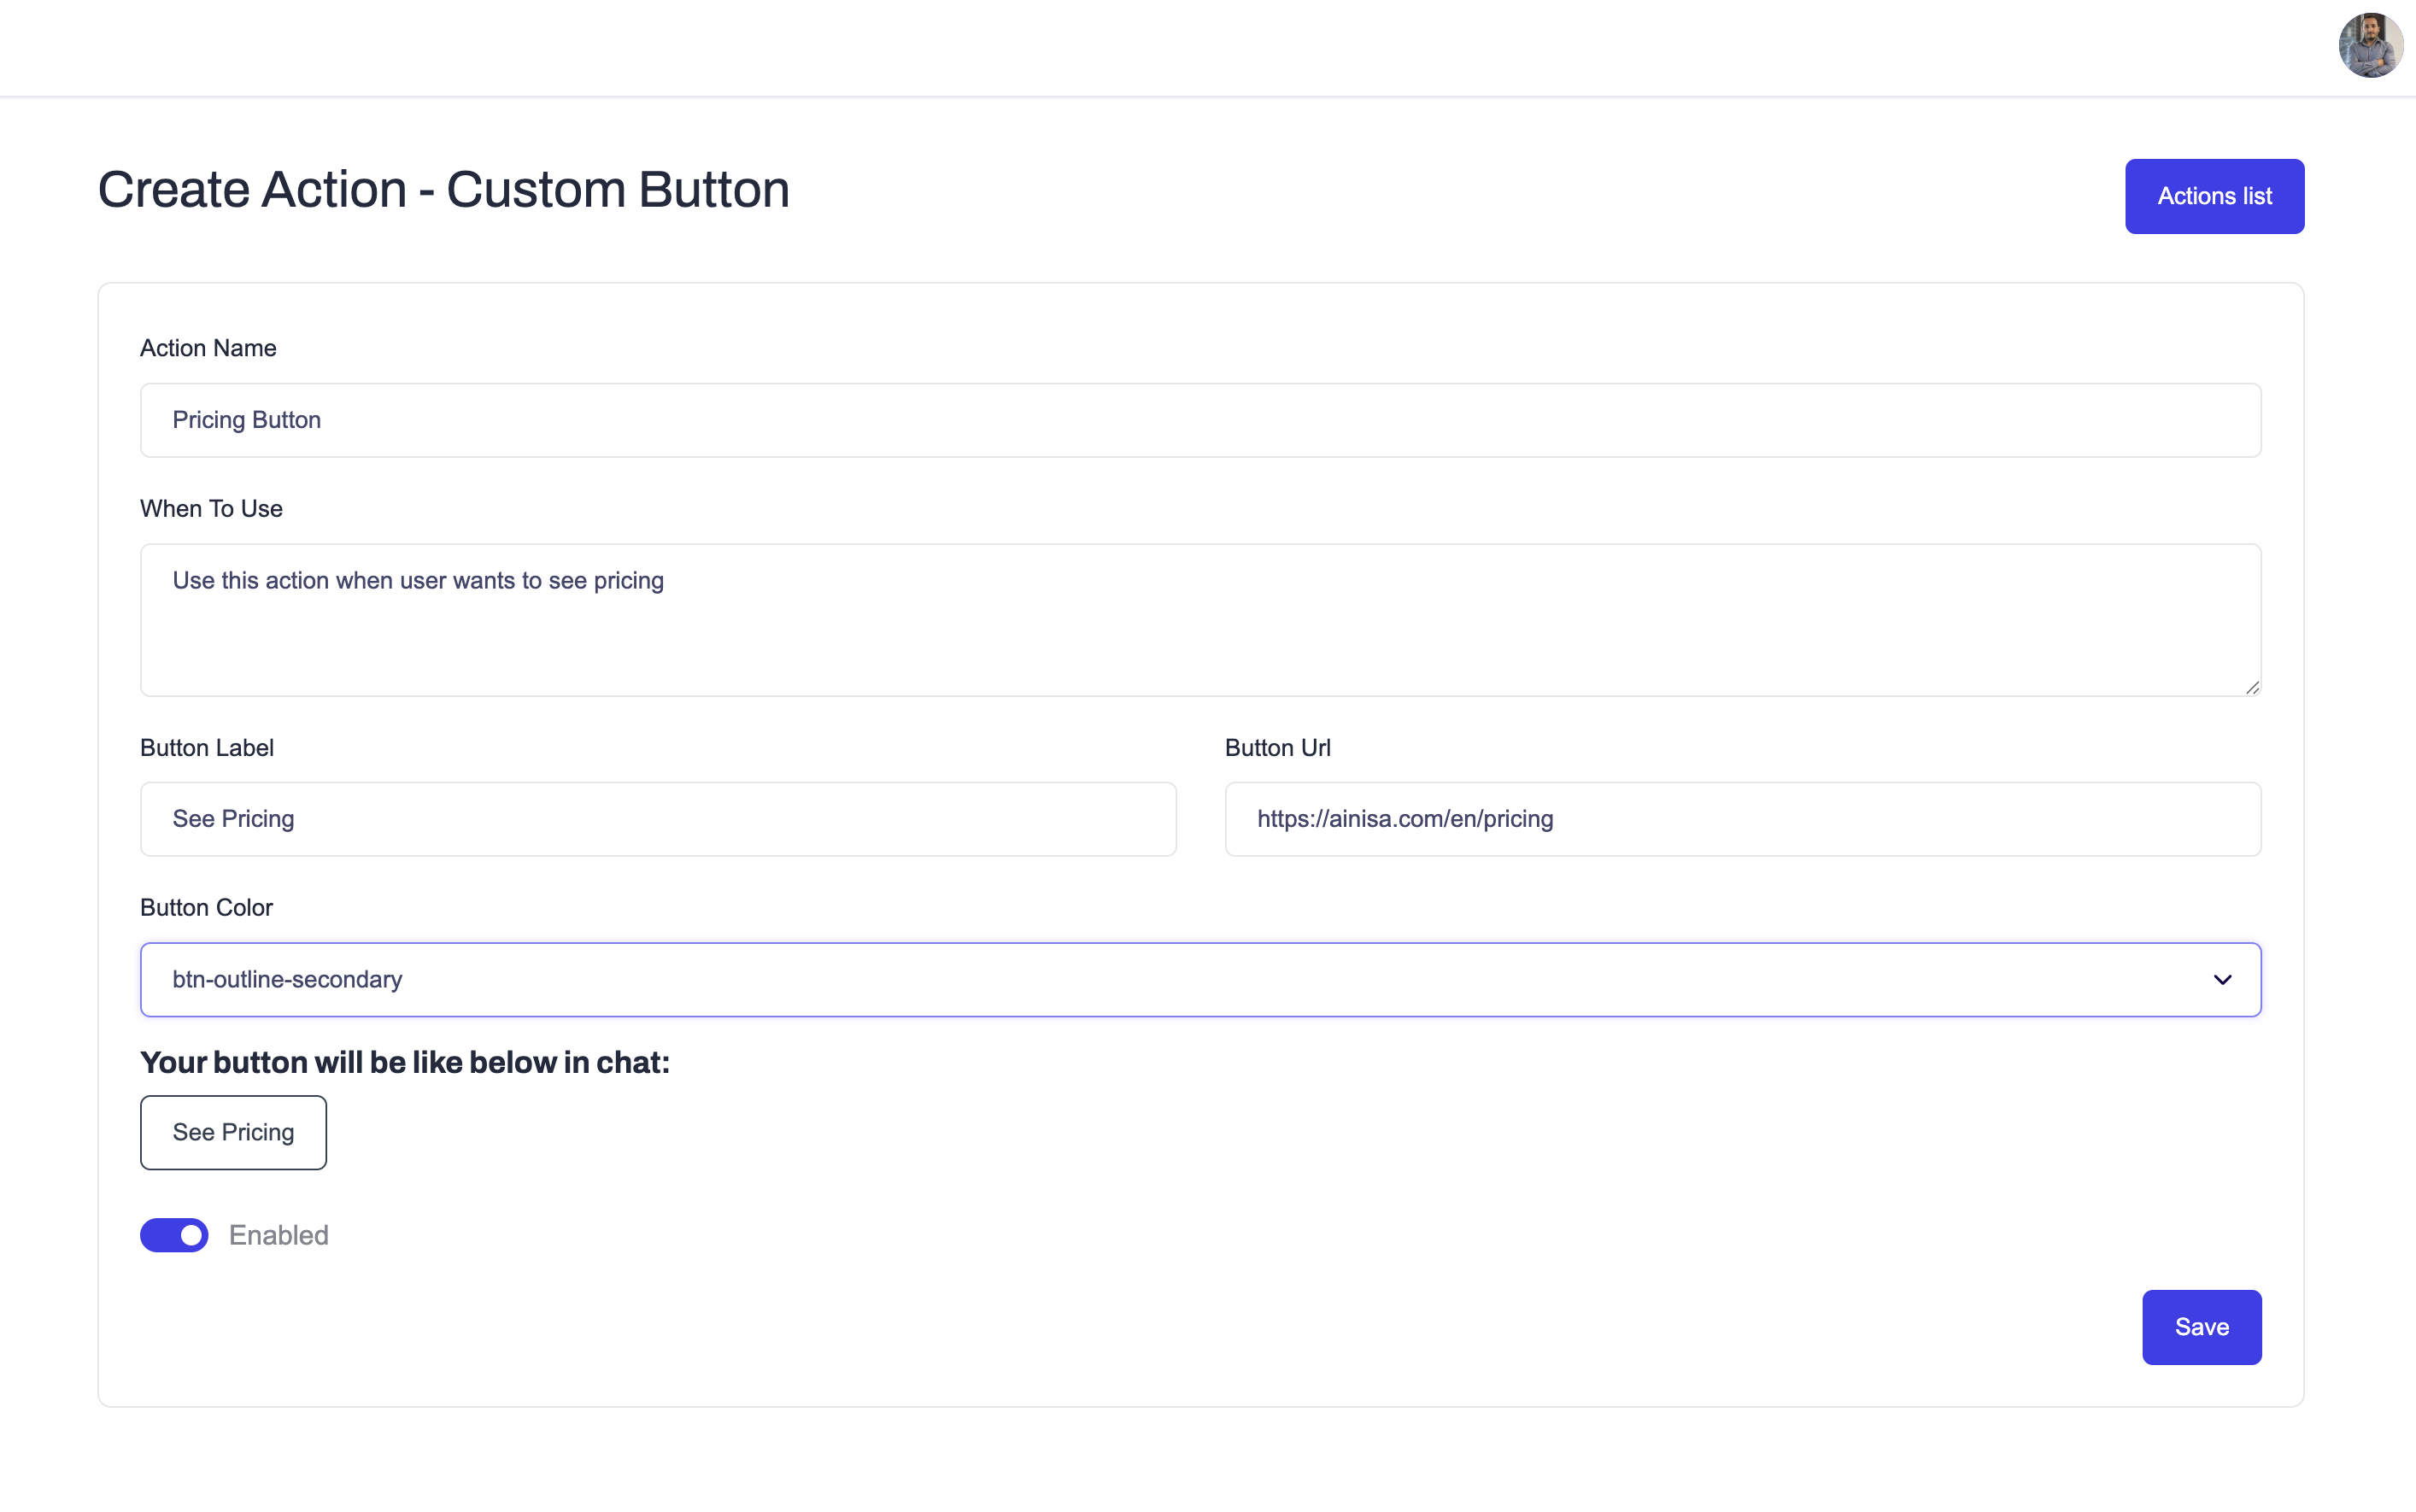Screen dimensions: 2416x1512
Task: Click the user profile avatar
Action: 2370,45
